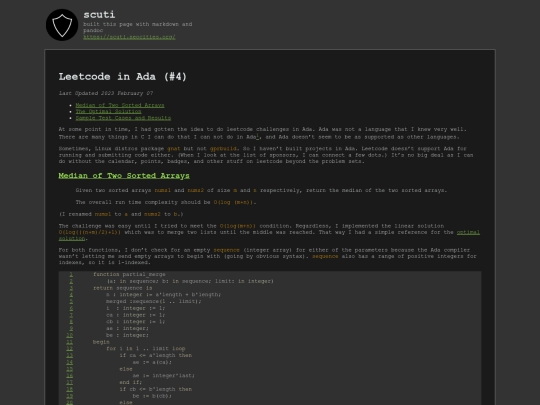Viewport: 540px width, 405px height.
Task: Click 'for i in 1 .. limit loop' code line
Action: [146, 349]
